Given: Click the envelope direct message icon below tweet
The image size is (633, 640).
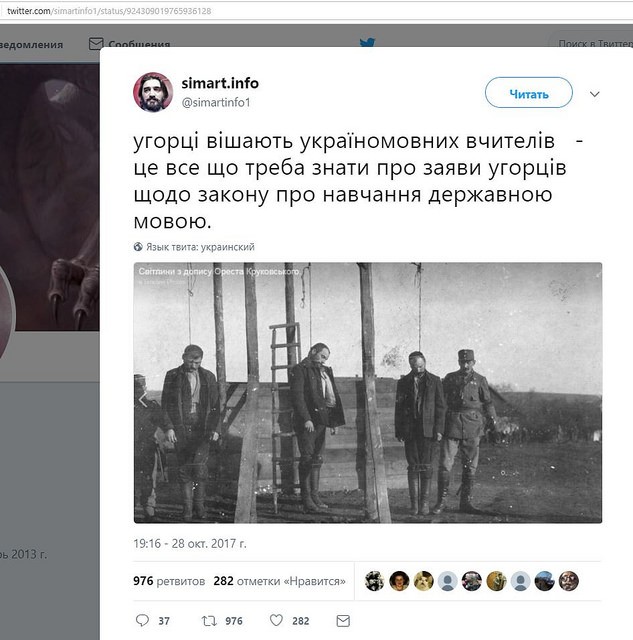Looking at the screenshot, I should click(x=343, y=621).
